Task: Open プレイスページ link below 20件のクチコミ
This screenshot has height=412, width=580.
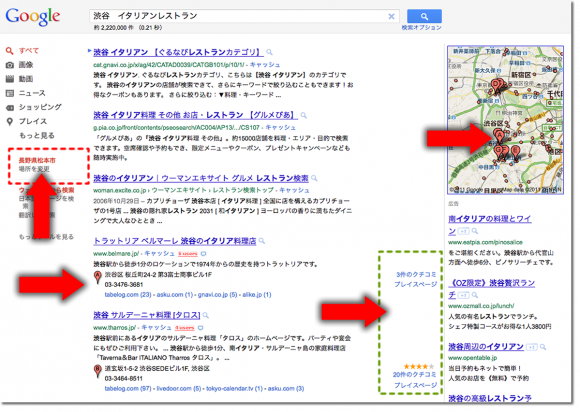Action: 415,385
